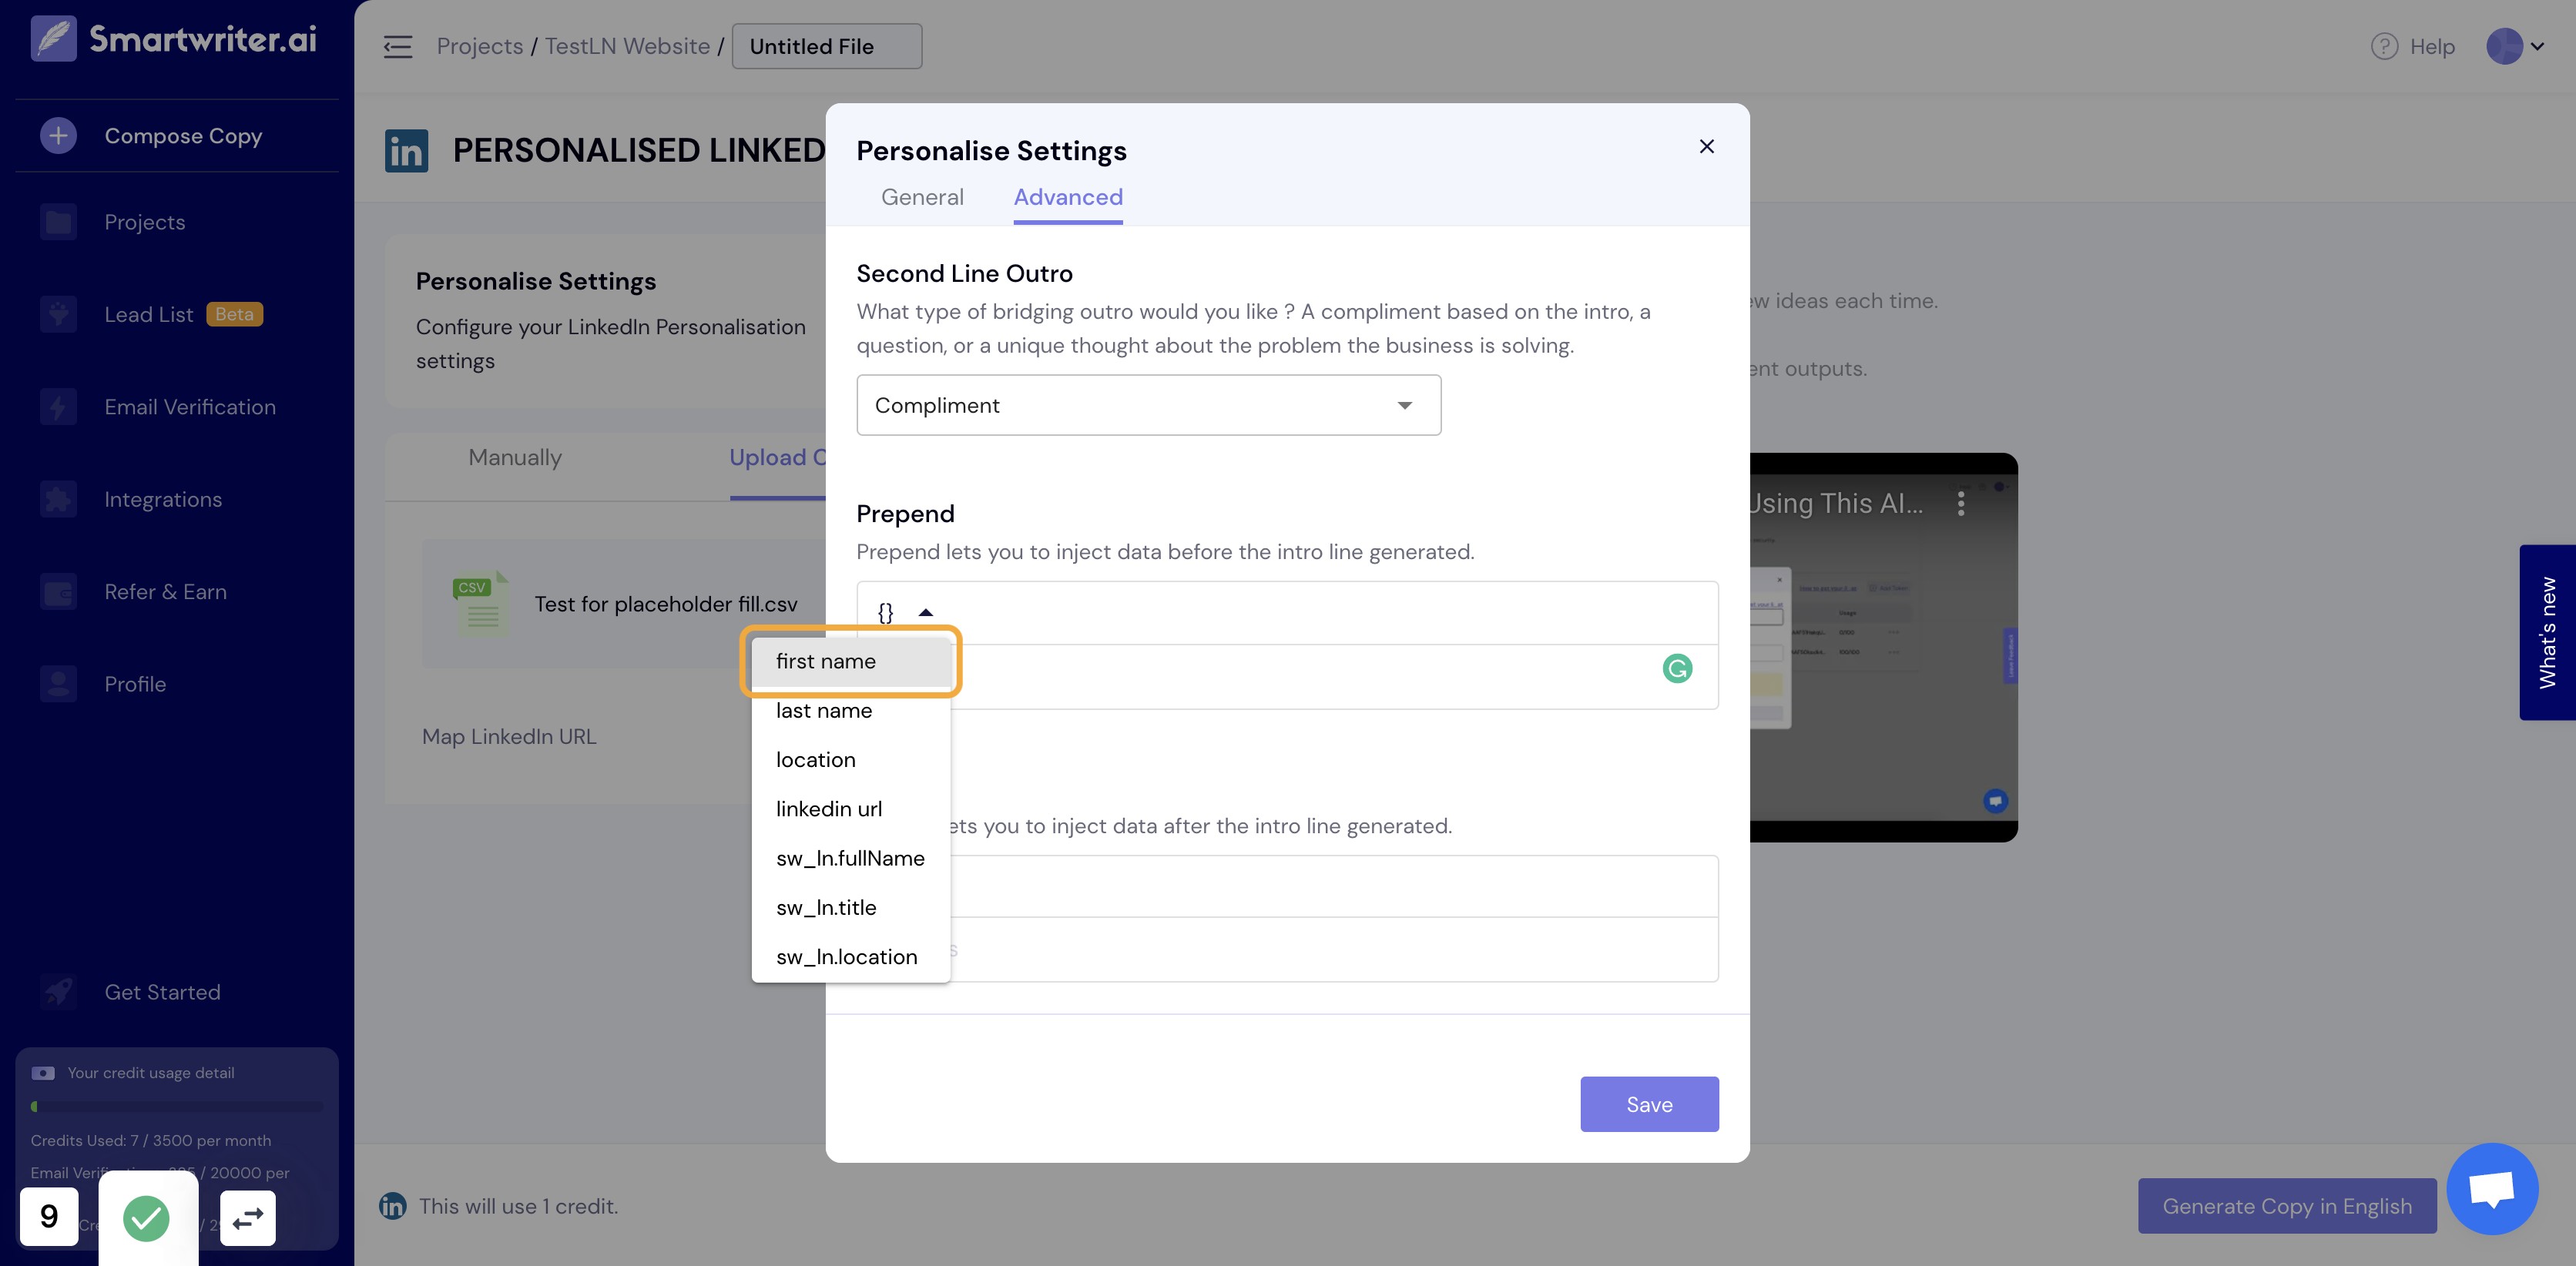2576x1266 pixels.
Task: Click Generate Copy in English button
Action: click(2286, 1206)
